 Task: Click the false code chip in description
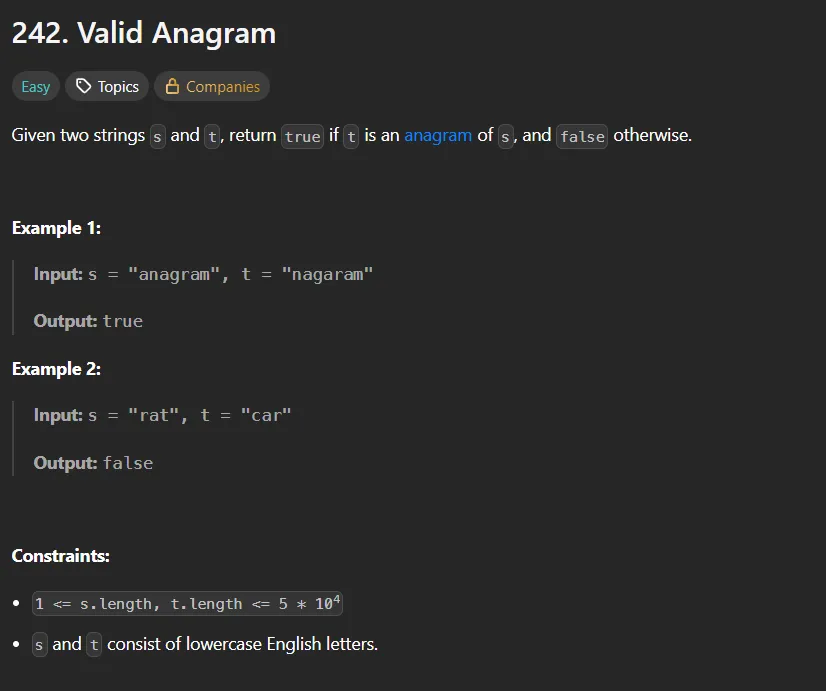582,136
